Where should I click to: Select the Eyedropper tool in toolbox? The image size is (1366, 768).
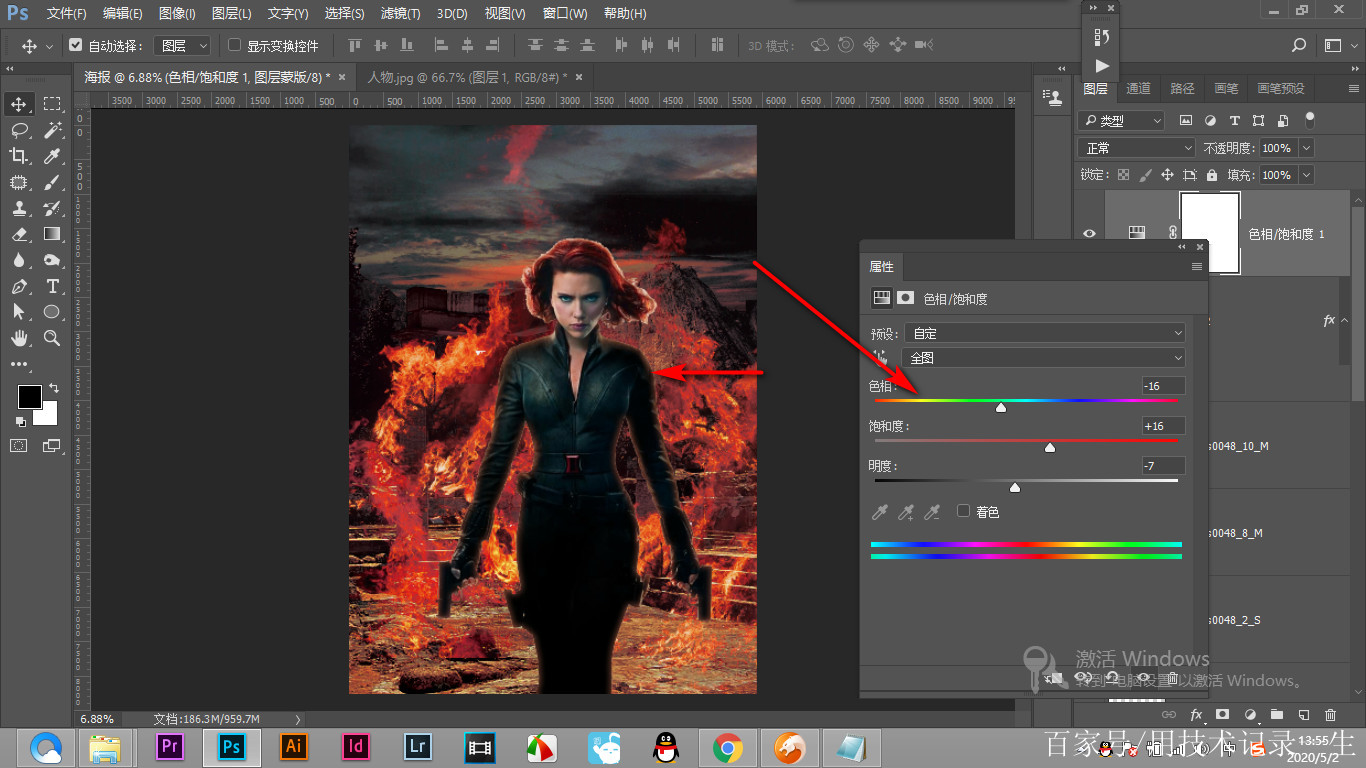(52, 156)
